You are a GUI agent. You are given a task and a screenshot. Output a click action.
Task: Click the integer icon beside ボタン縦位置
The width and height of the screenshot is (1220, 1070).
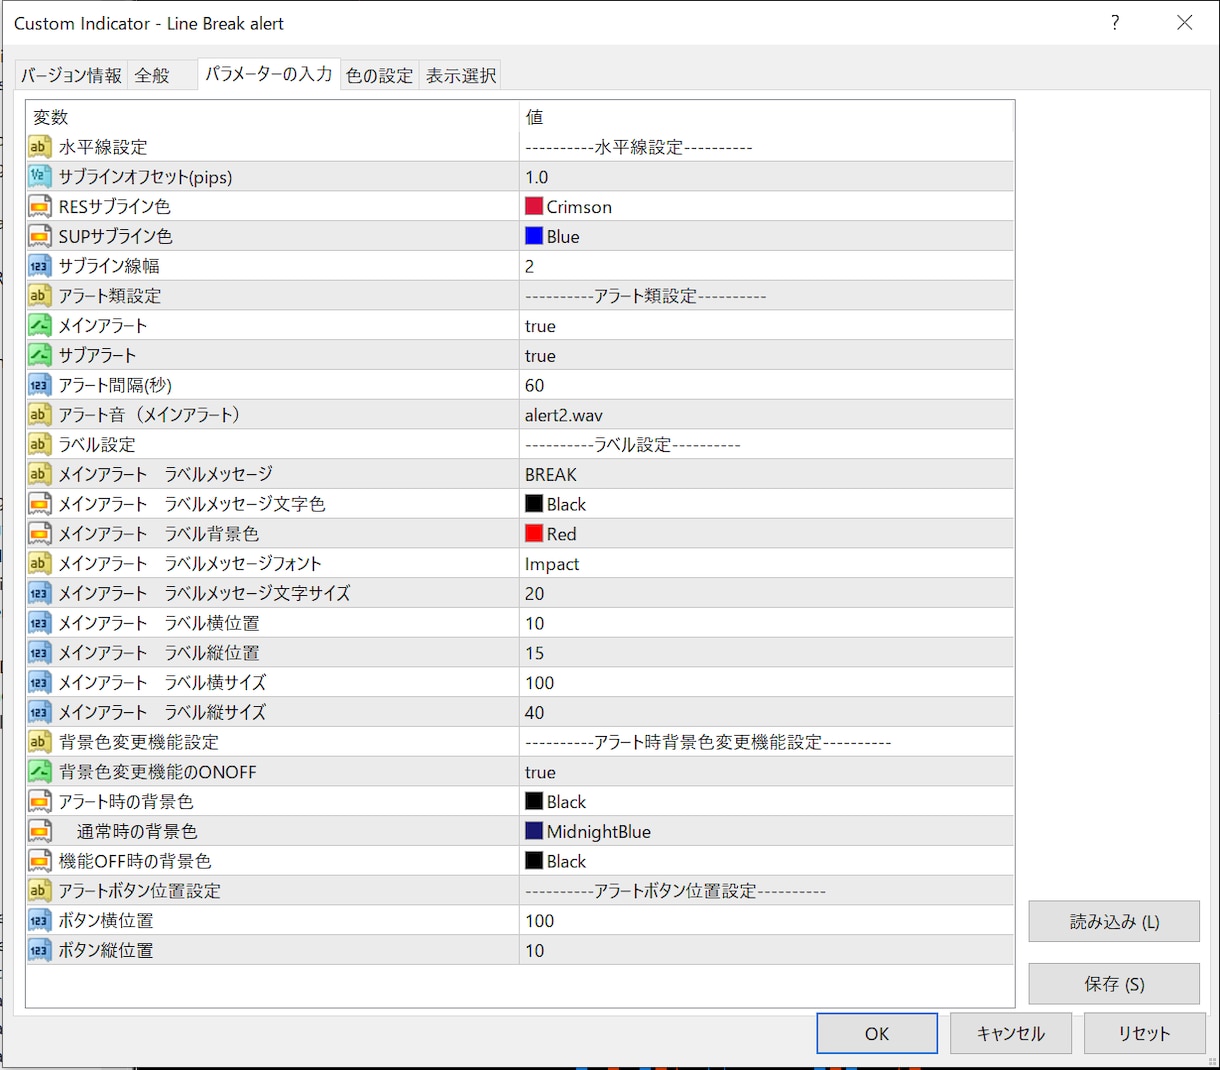point(39,950)
